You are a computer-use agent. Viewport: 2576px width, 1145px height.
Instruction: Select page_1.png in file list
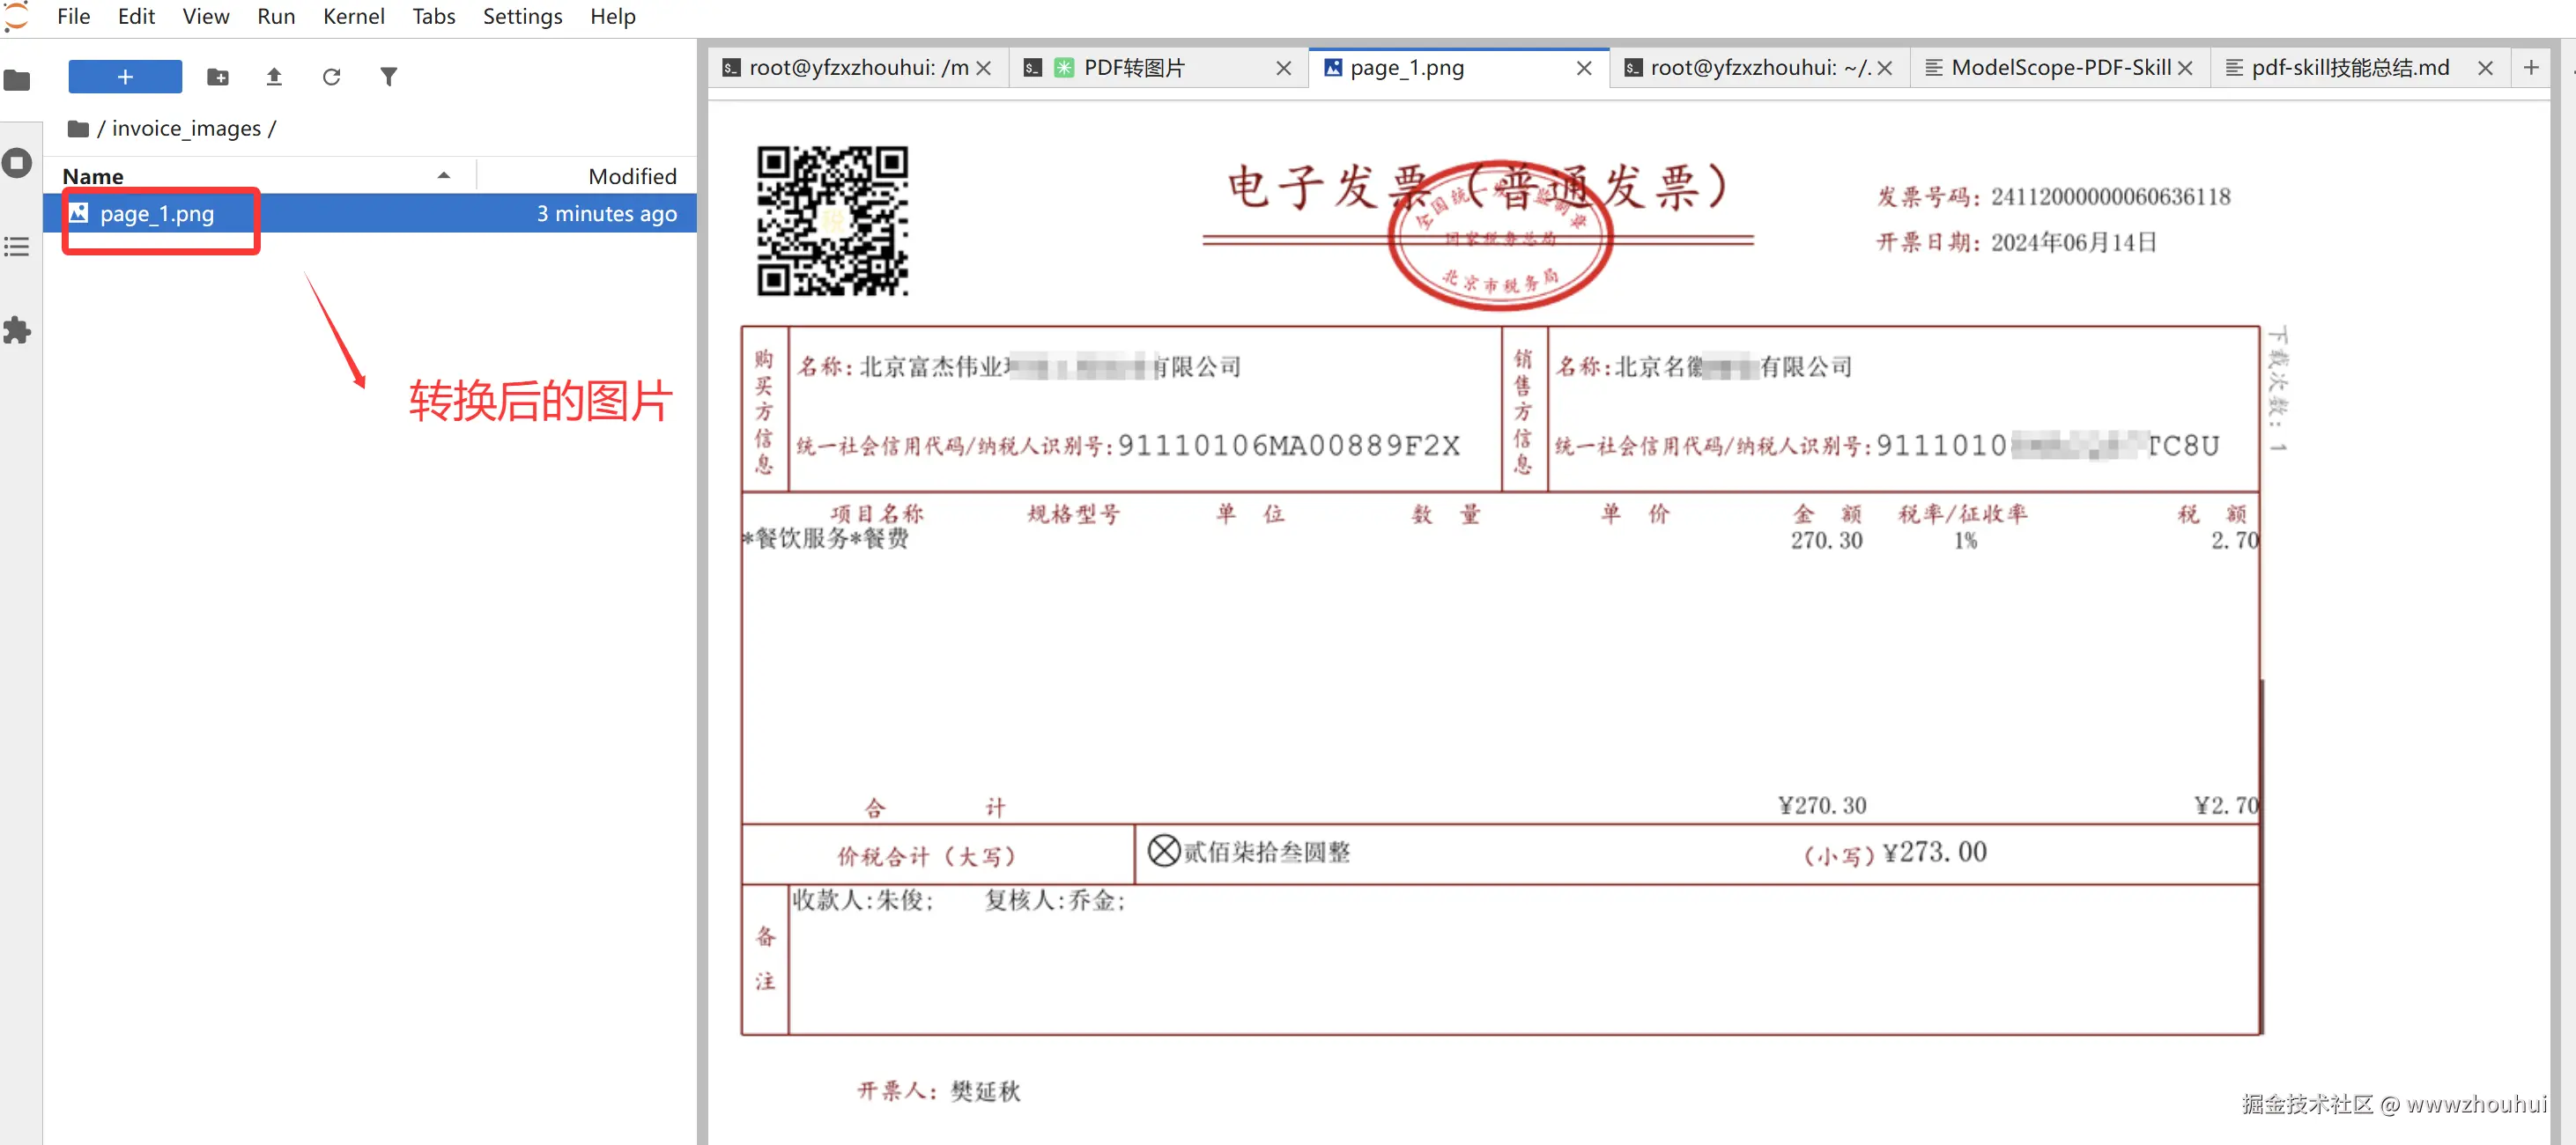(x=157, y=214)
